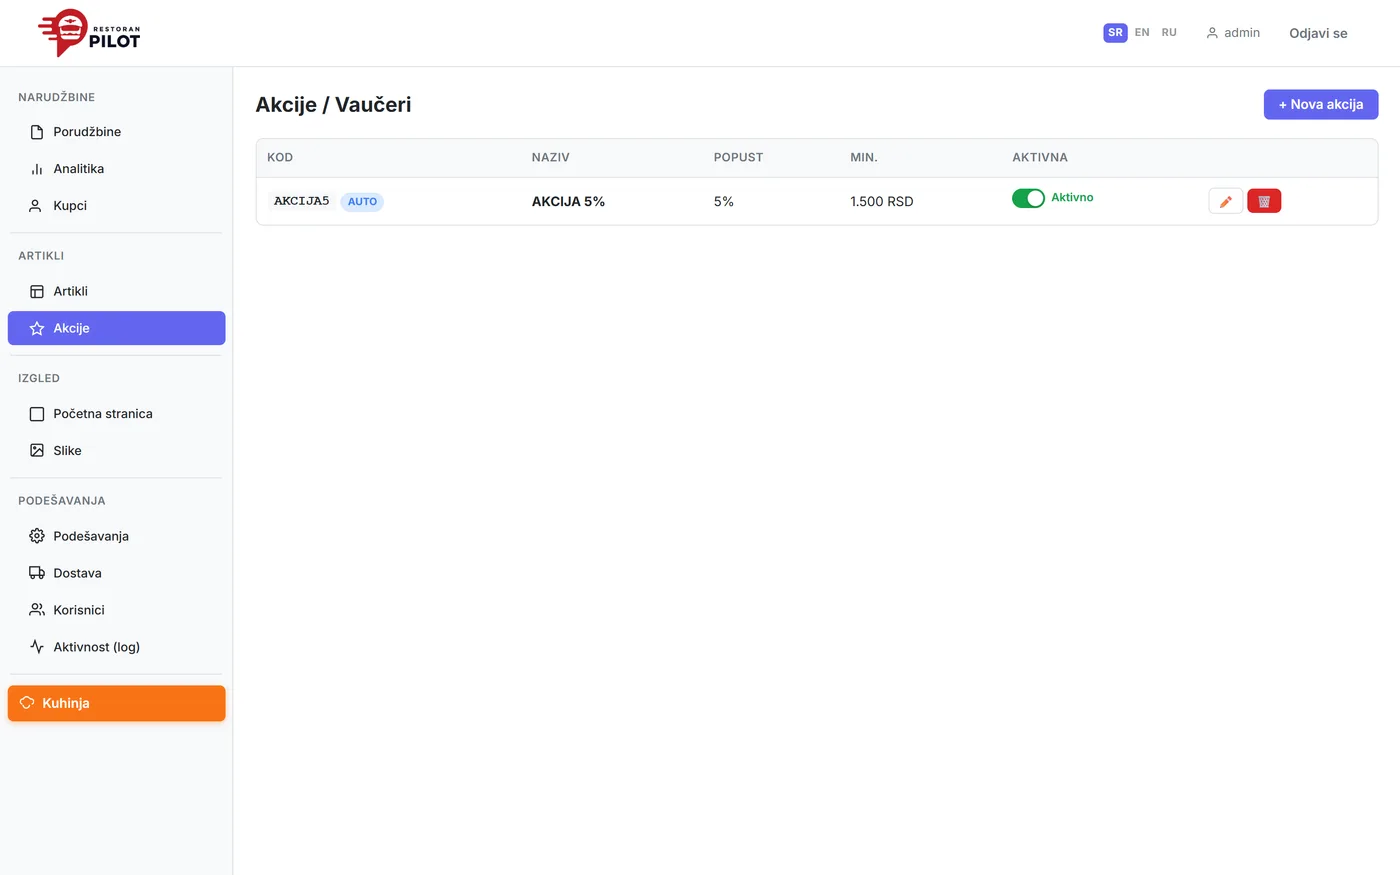Image resolution: width=1400 pixels, height=875 pixels.
Task: Click the Aktivnost (log) pulse icon
Action: (x=37, y=647)
